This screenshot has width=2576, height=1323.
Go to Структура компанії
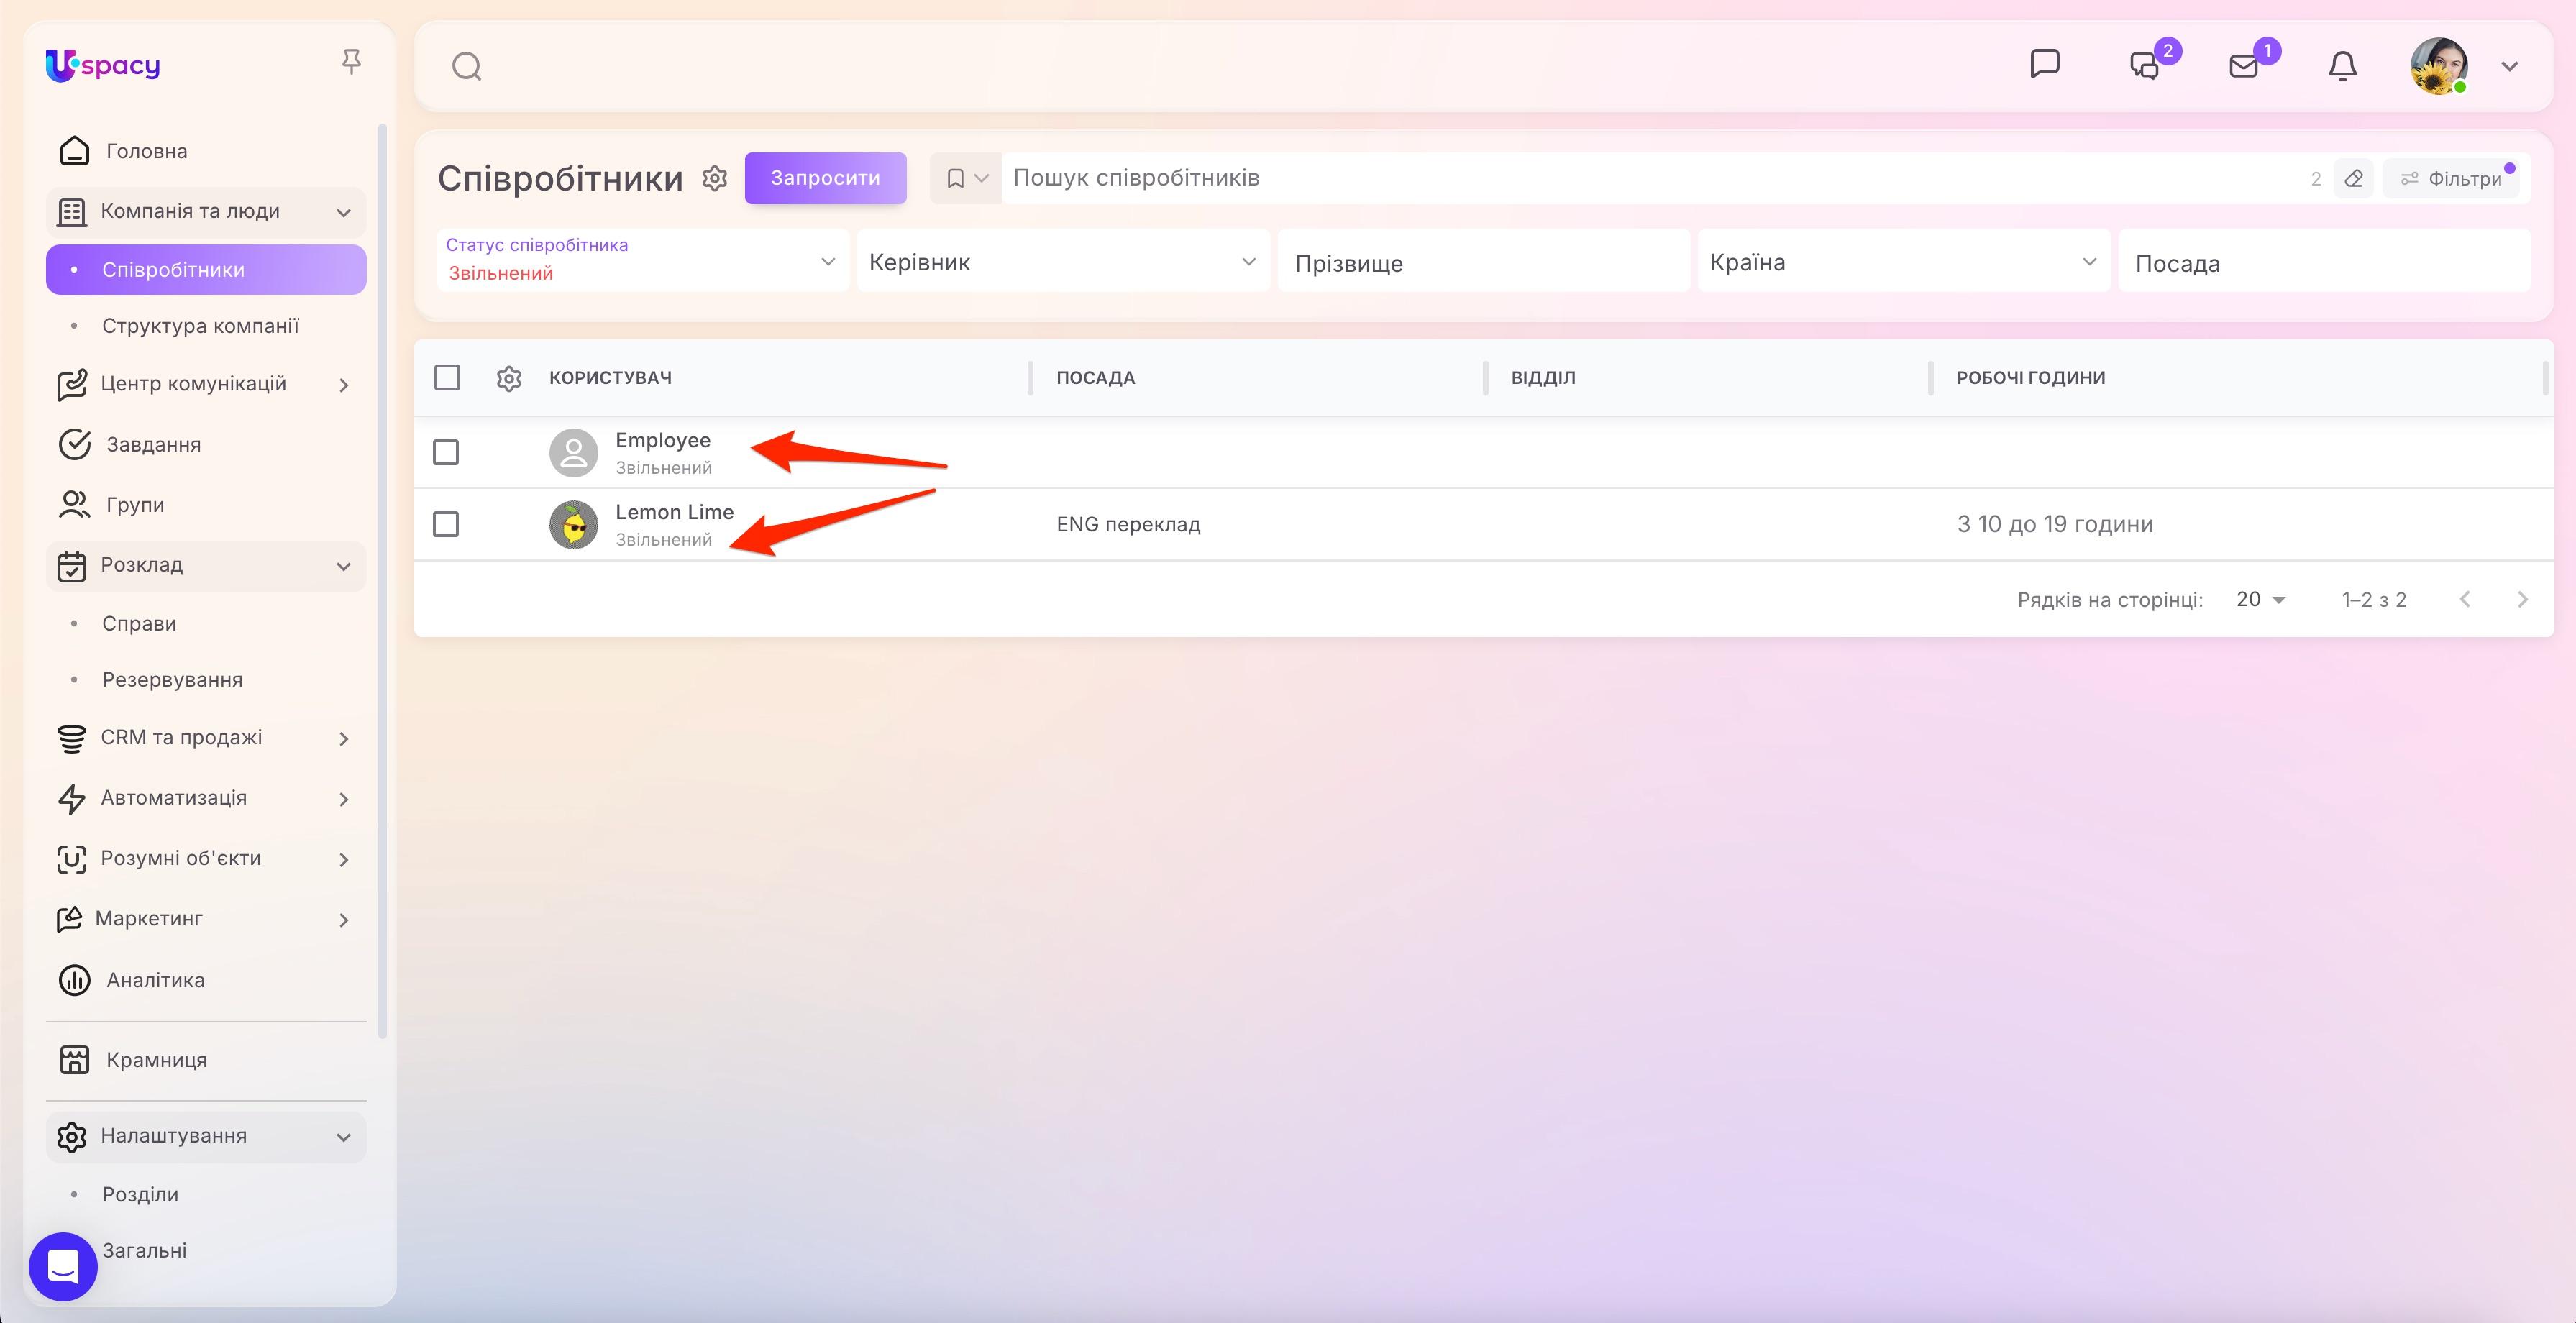(200, 326)
